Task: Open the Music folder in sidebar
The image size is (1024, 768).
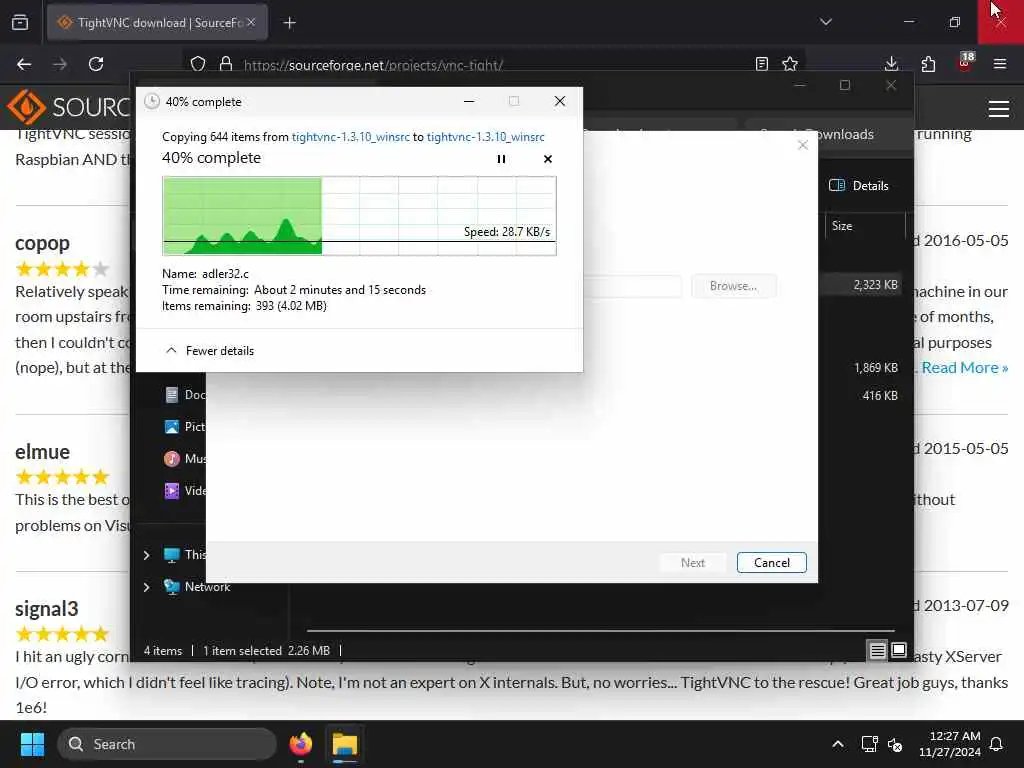Action: [185, 458]
